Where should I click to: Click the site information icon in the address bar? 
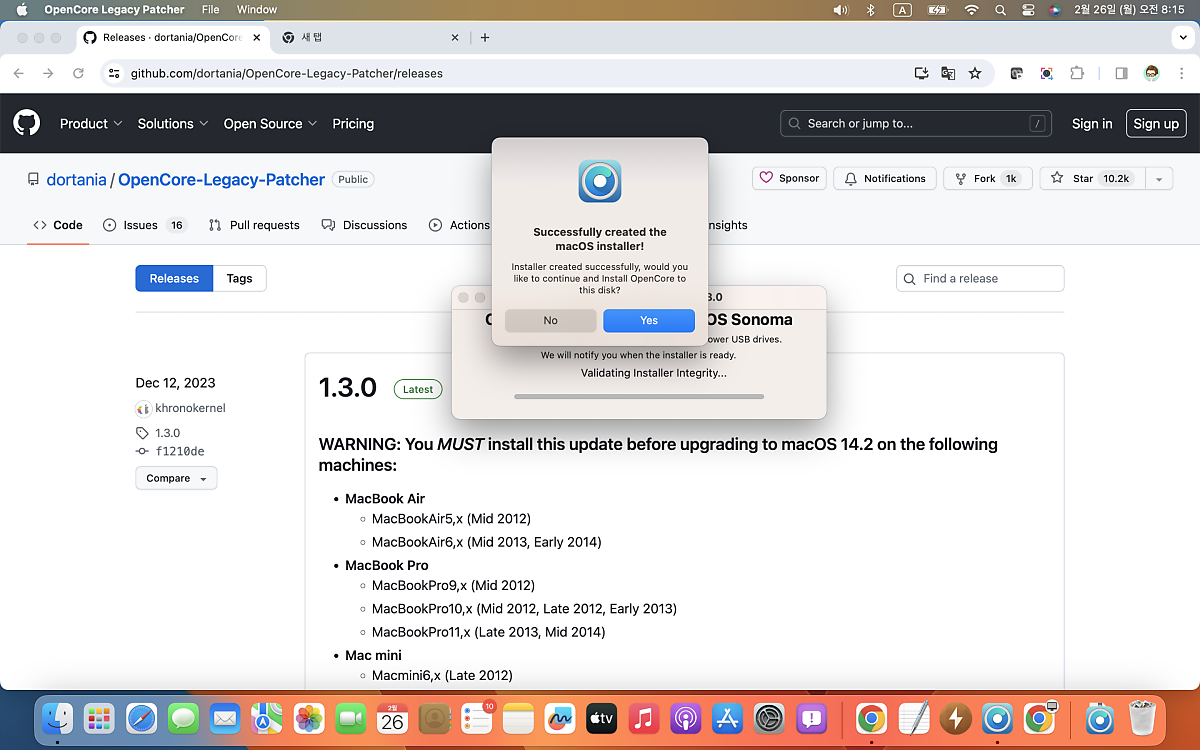click(x=115, y=73)
